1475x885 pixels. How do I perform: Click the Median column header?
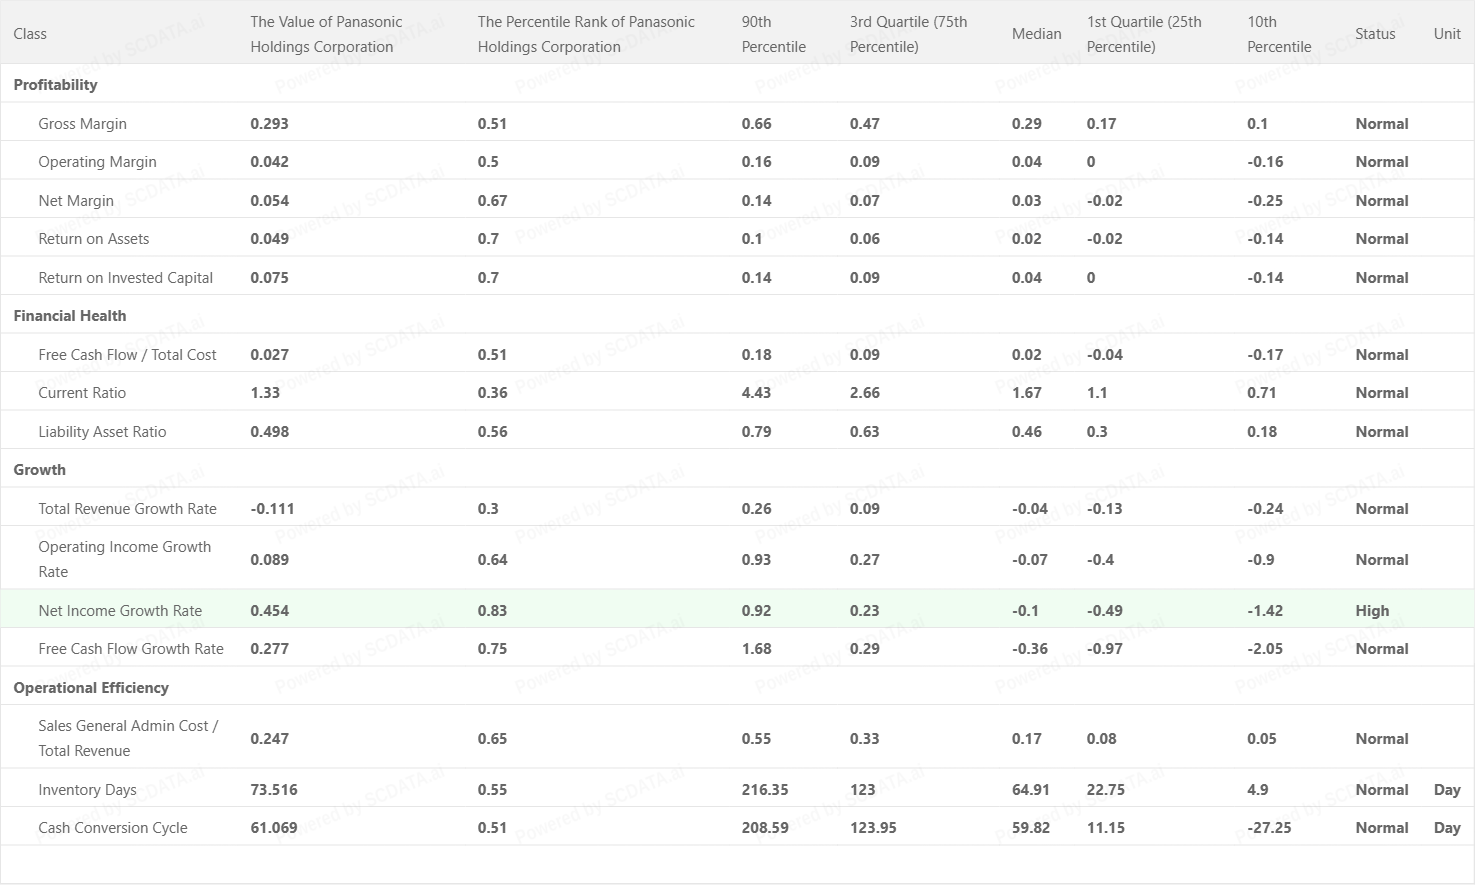pyautogui.click(x=1036, y=34)
